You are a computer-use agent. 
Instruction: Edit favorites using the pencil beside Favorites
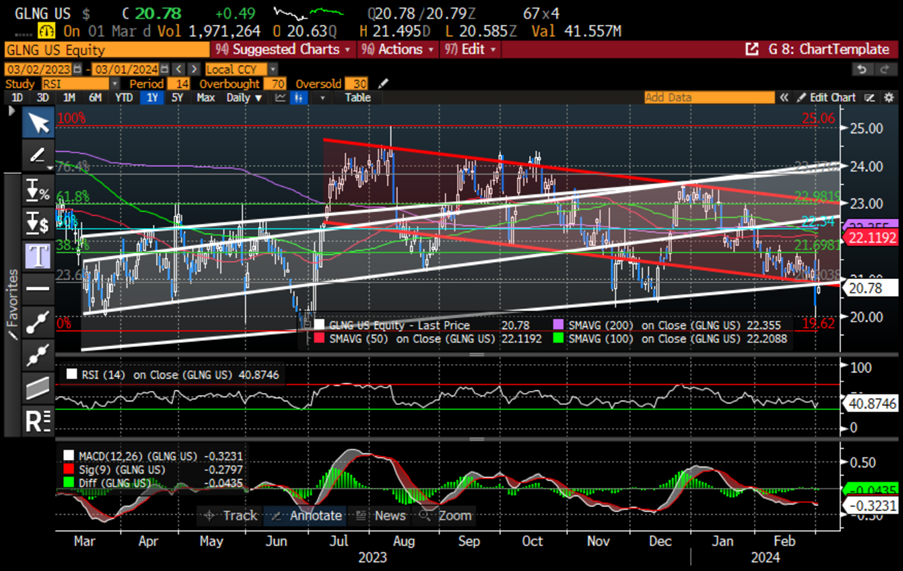coord(12,334)
